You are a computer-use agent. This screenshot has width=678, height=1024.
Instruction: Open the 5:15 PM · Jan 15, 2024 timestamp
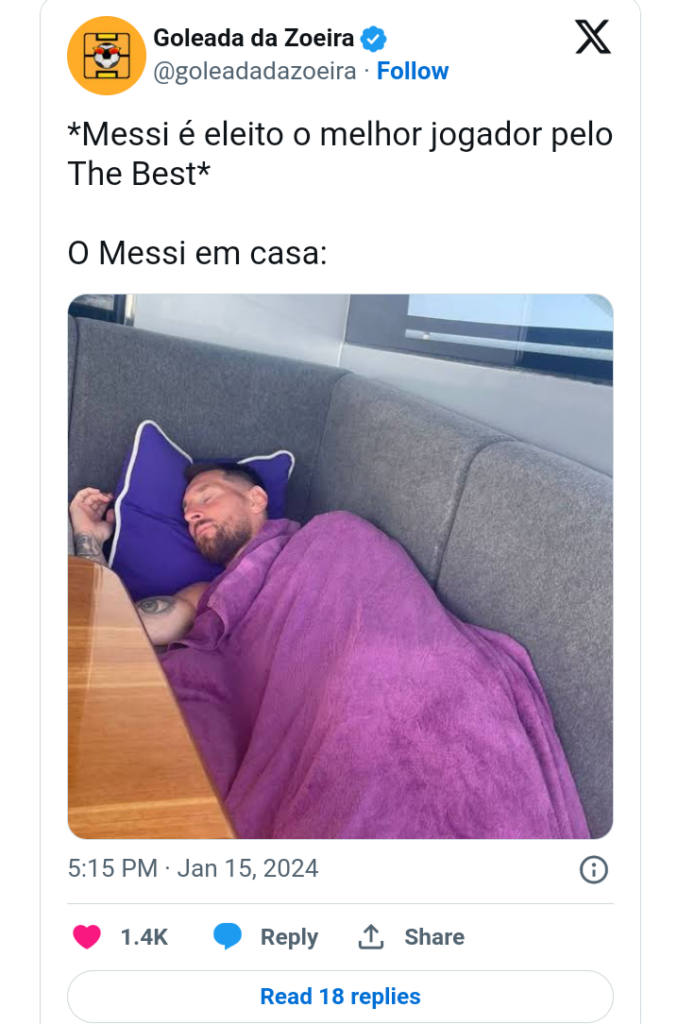(193, 869)
